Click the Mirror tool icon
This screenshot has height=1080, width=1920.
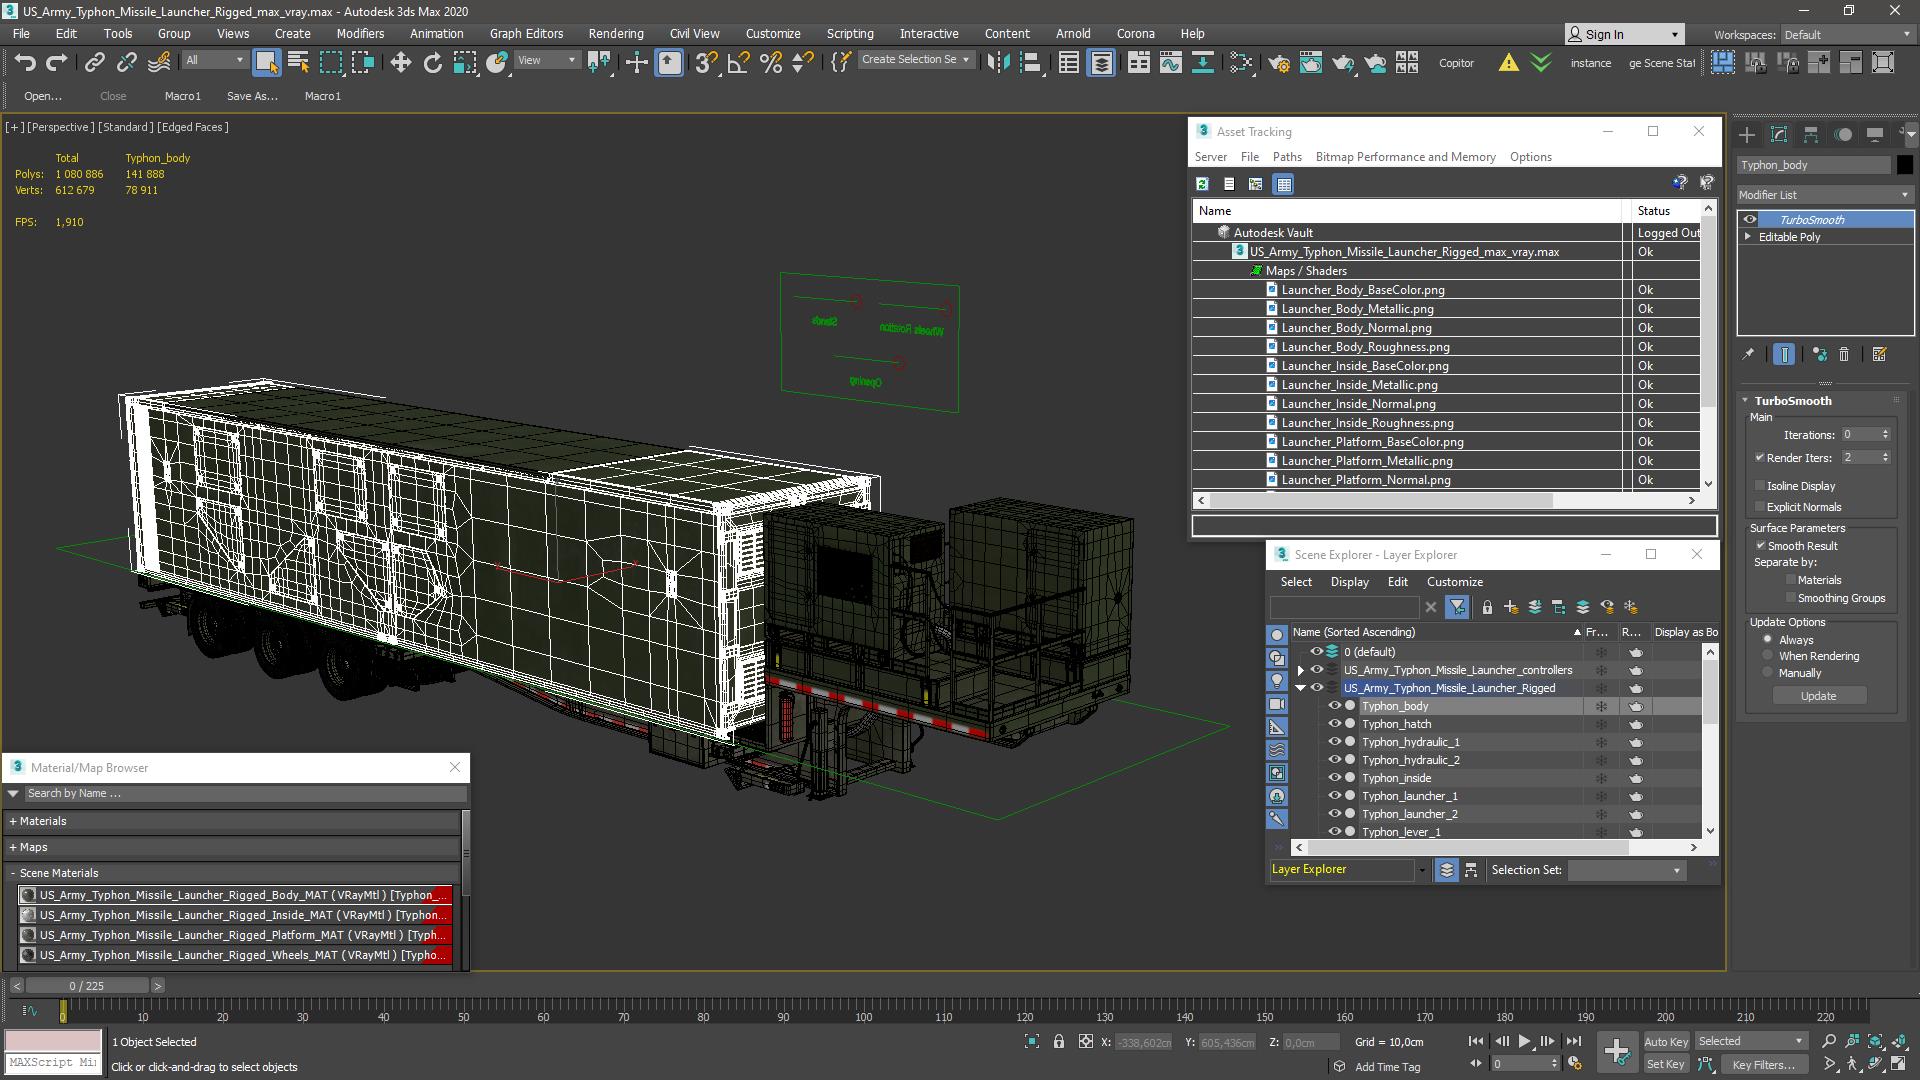pyautogui.click(x=997, y=63)
